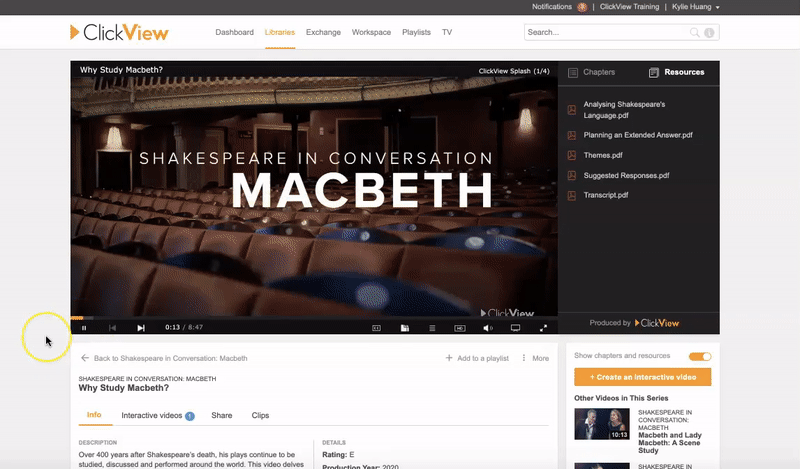Go back to Shakespeare in Conversation: Macbeth
800x469 pixels.
[170, 358]
